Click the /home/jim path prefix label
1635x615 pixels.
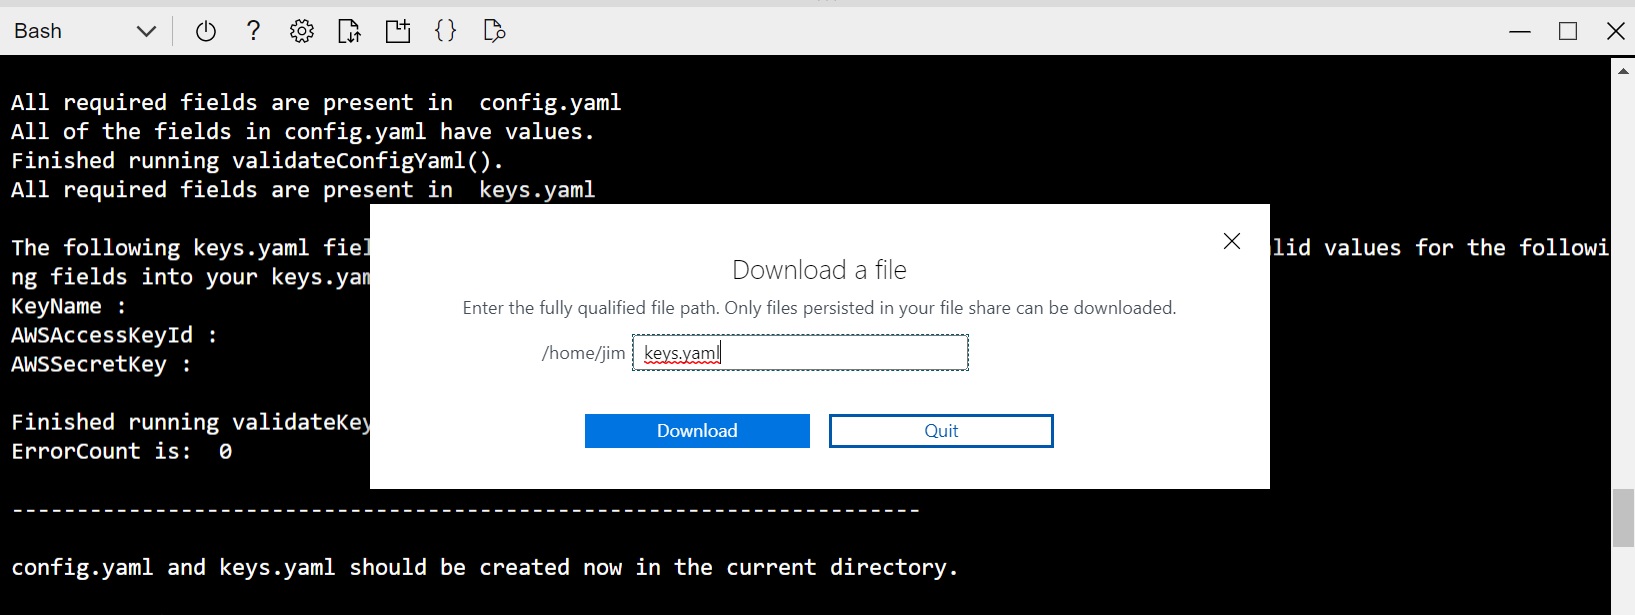(x=583, y=353)
